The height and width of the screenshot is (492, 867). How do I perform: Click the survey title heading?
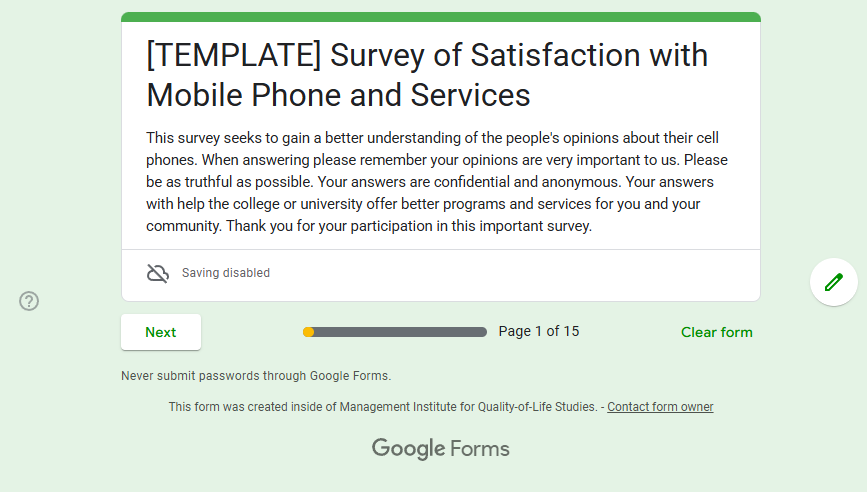coord(427,74)
